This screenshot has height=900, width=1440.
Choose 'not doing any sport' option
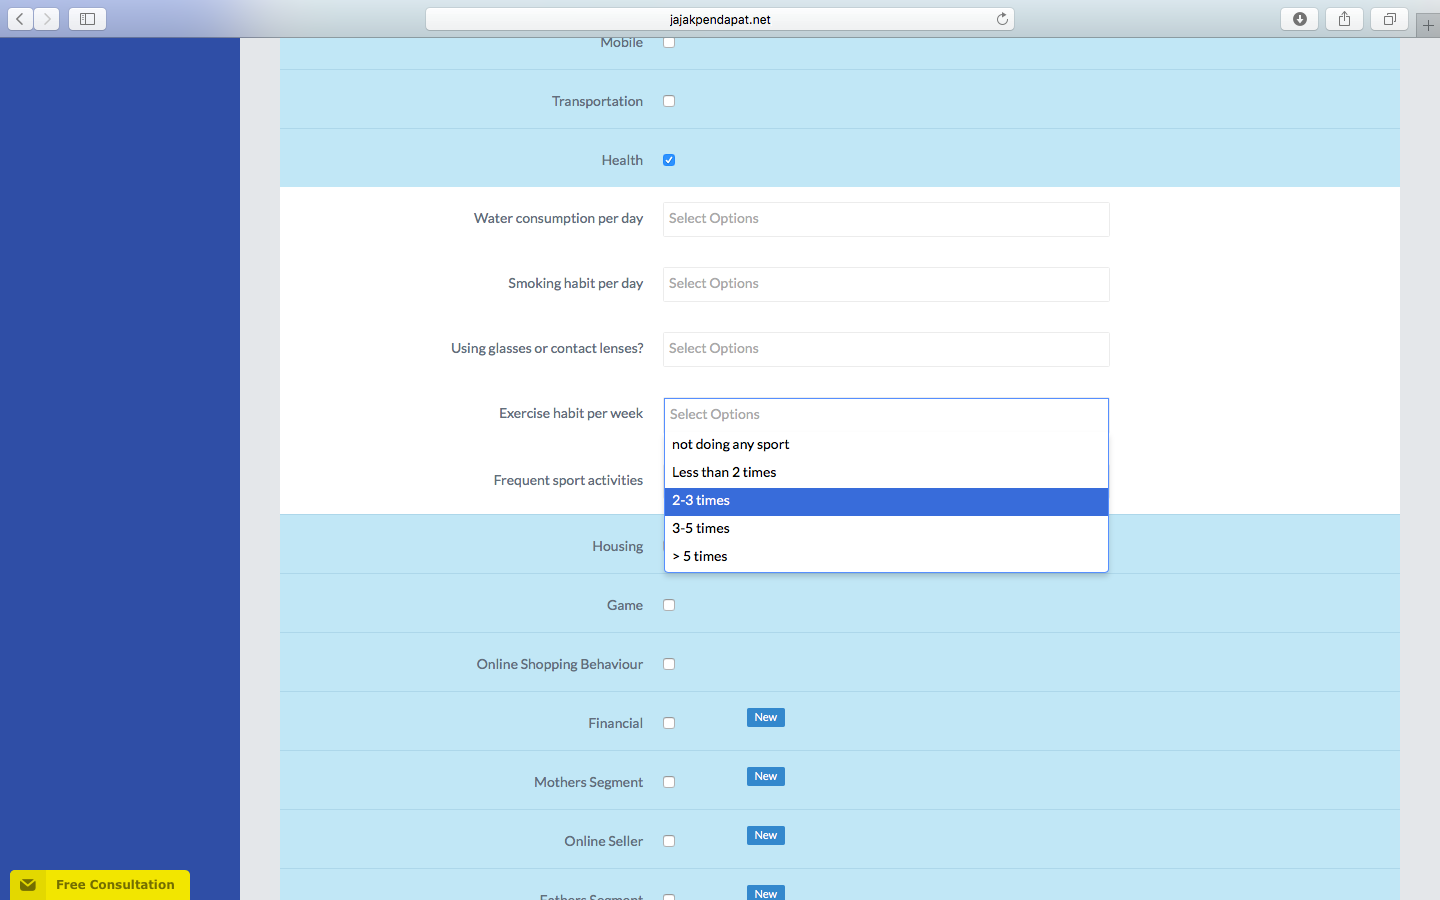(886, 444)
